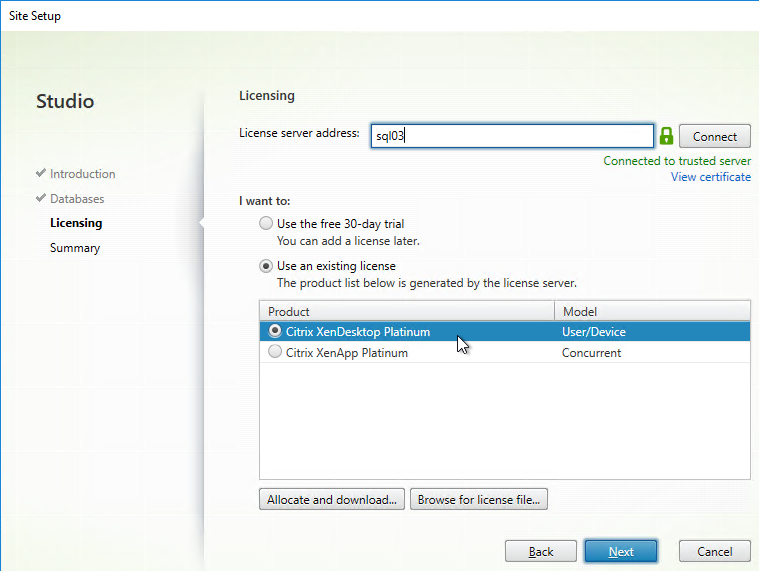Select the free 30-day trial option
The height and width of the screenshot is (571, 759).
pos(266,223)
